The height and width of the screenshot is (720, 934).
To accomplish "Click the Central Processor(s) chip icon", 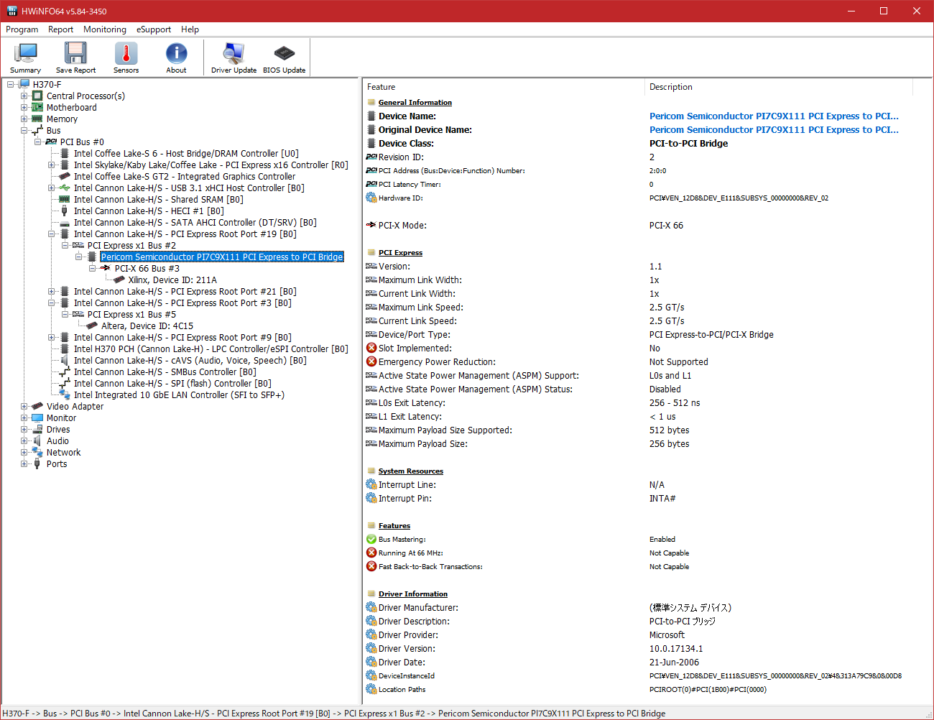I will pyautogui.click(x=38, y=96).
